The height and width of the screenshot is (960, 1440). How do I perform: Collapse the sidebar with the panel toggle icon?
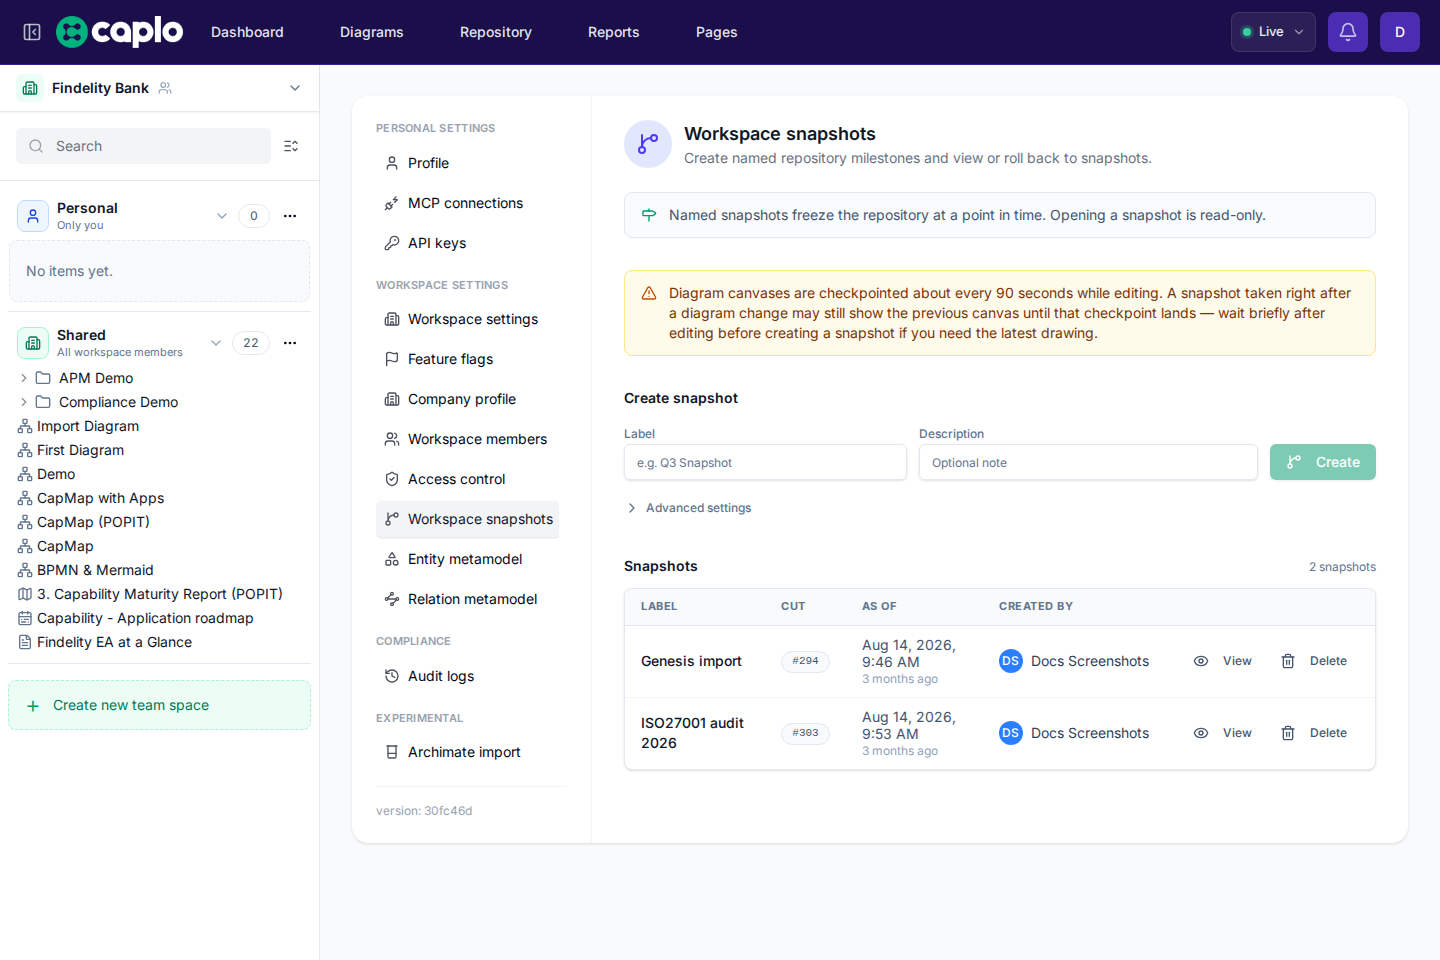point(32,32)
